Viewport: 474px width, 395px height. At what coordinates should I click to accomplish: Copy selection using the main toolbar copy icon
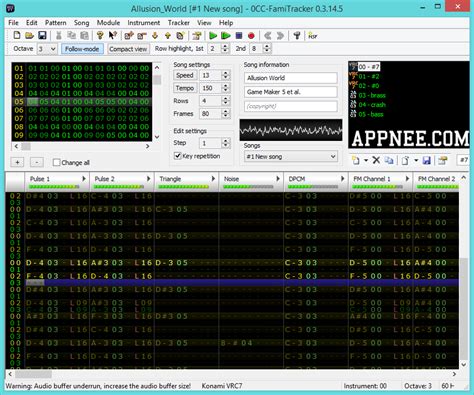point(71,35)
